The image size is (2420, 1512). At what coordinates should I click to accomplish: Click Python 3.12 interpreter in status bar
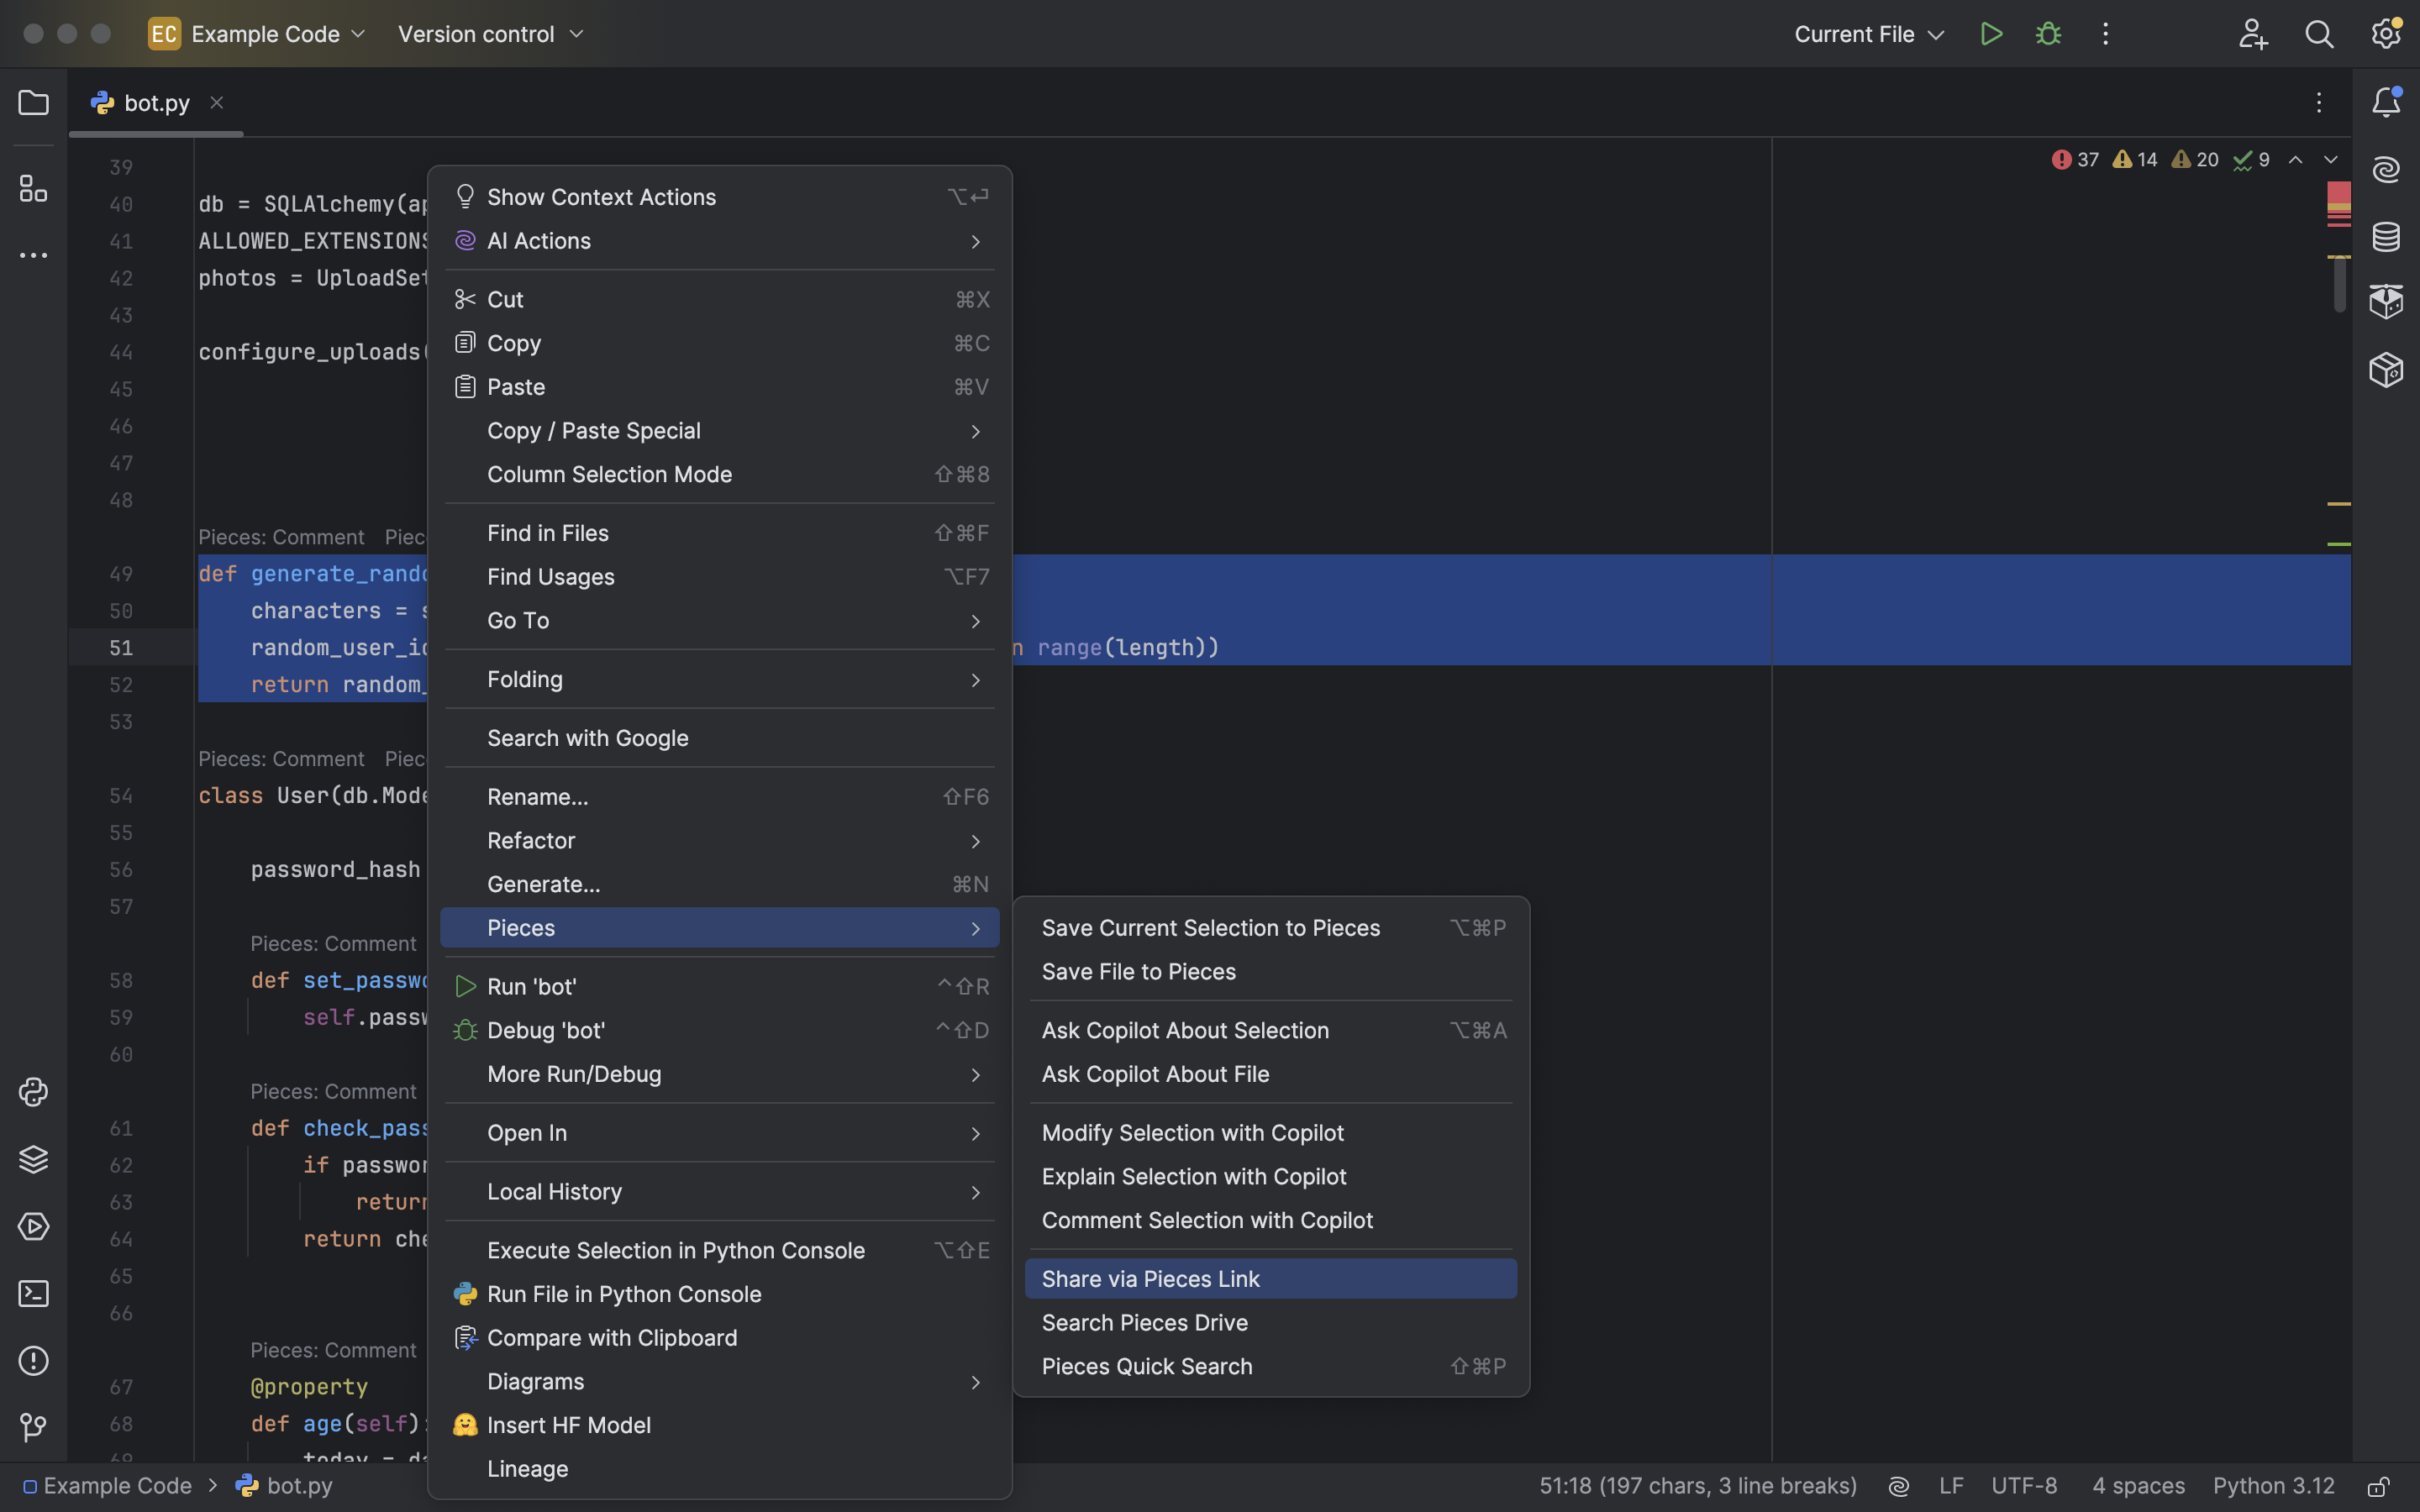click(x=2273, y=1486)
